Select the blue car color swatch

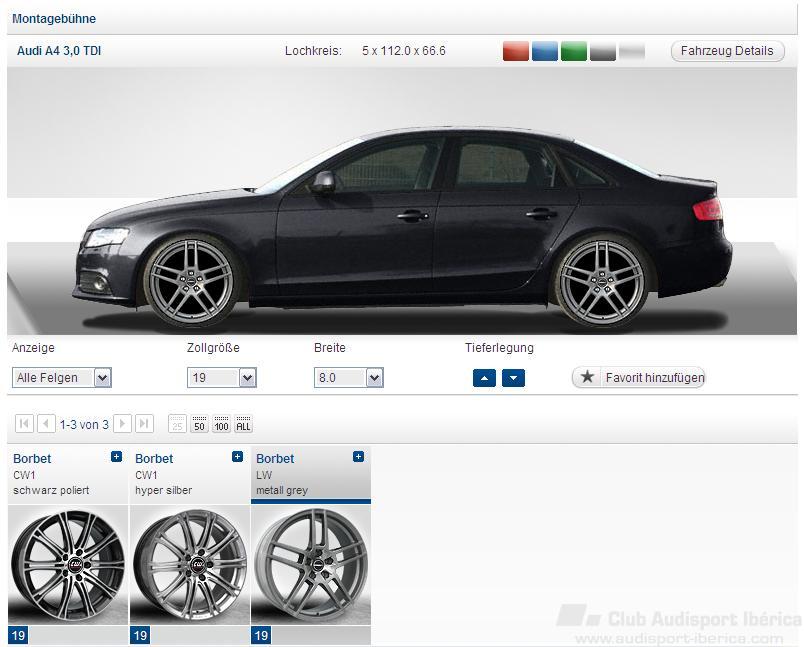point(545,51)
